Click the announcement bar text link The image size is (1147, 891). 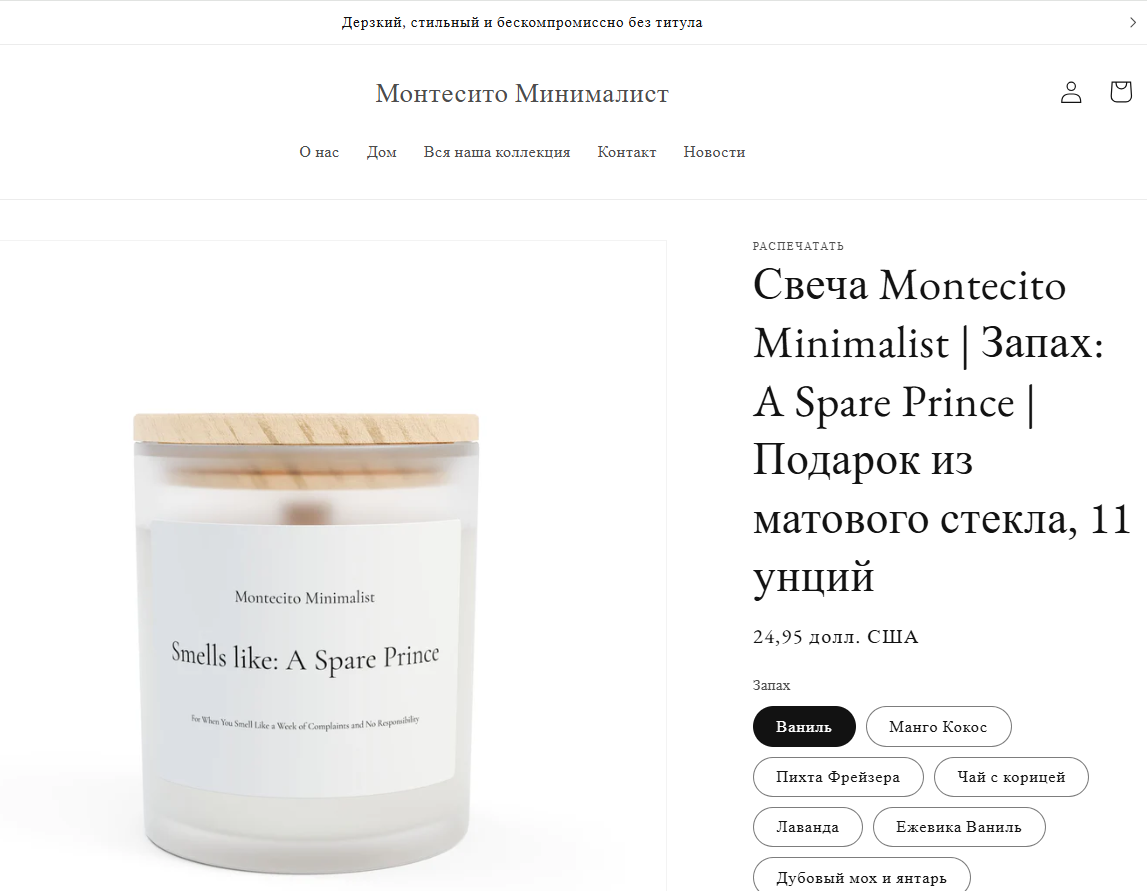[x=522, y=23]
